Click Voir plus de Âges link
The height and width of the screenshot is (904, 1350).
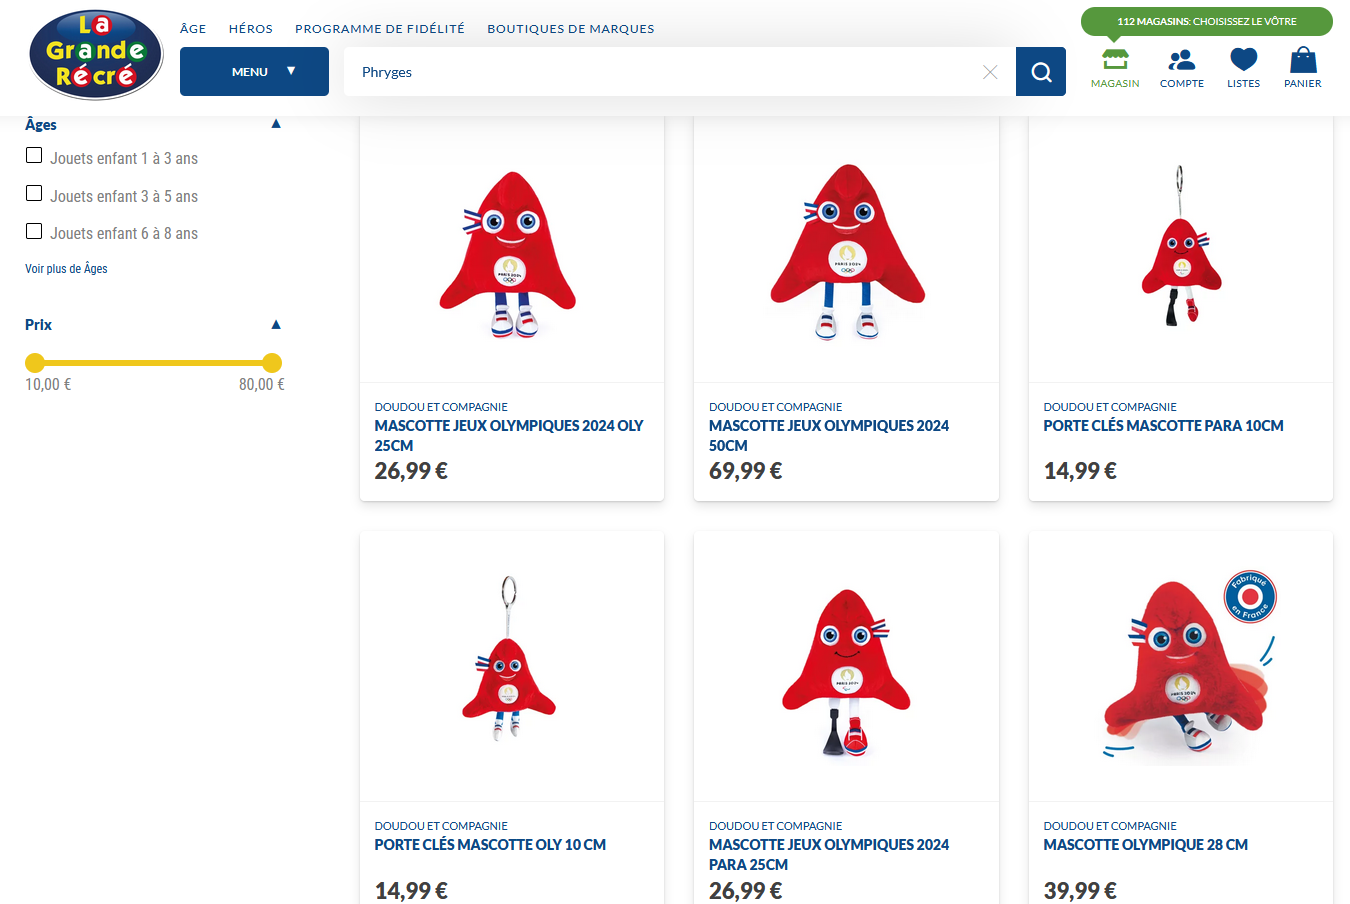click(66, 269)
